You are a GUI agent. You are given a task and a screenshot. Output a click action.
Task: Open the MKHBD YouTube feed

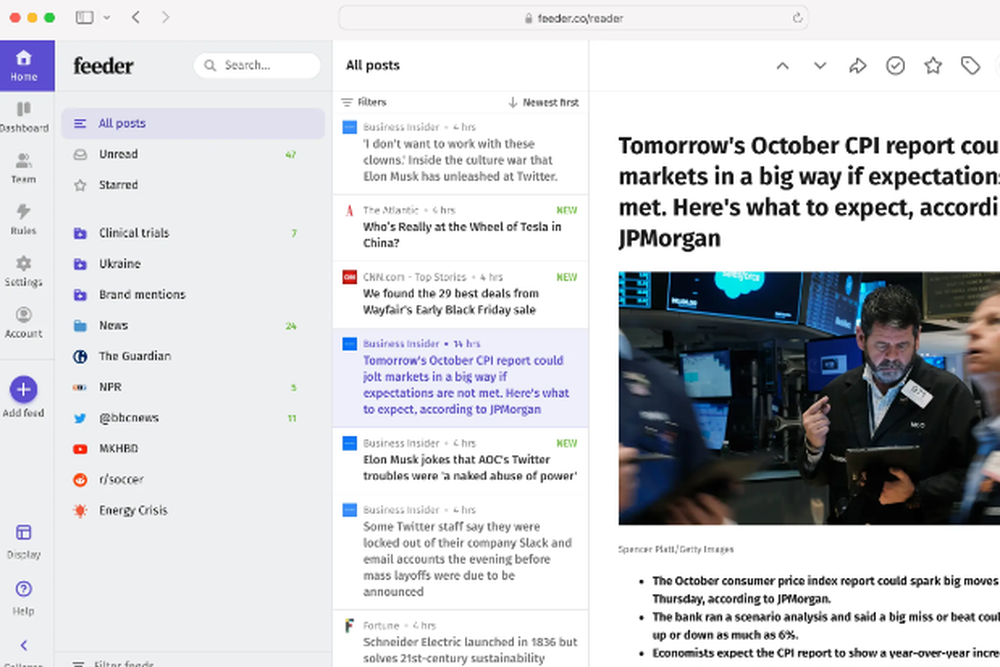tap(193, 448)
